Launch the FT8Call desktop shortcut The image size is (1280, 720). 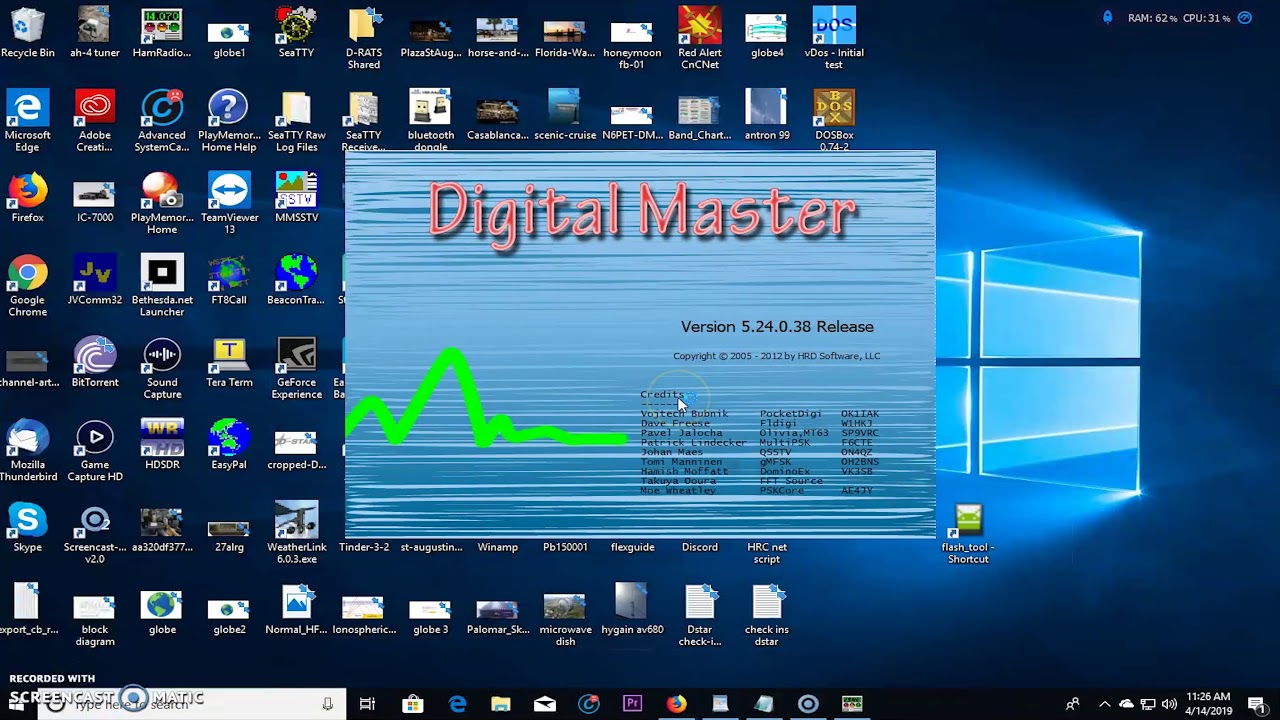pyautogui.click(x=229, y=280)
